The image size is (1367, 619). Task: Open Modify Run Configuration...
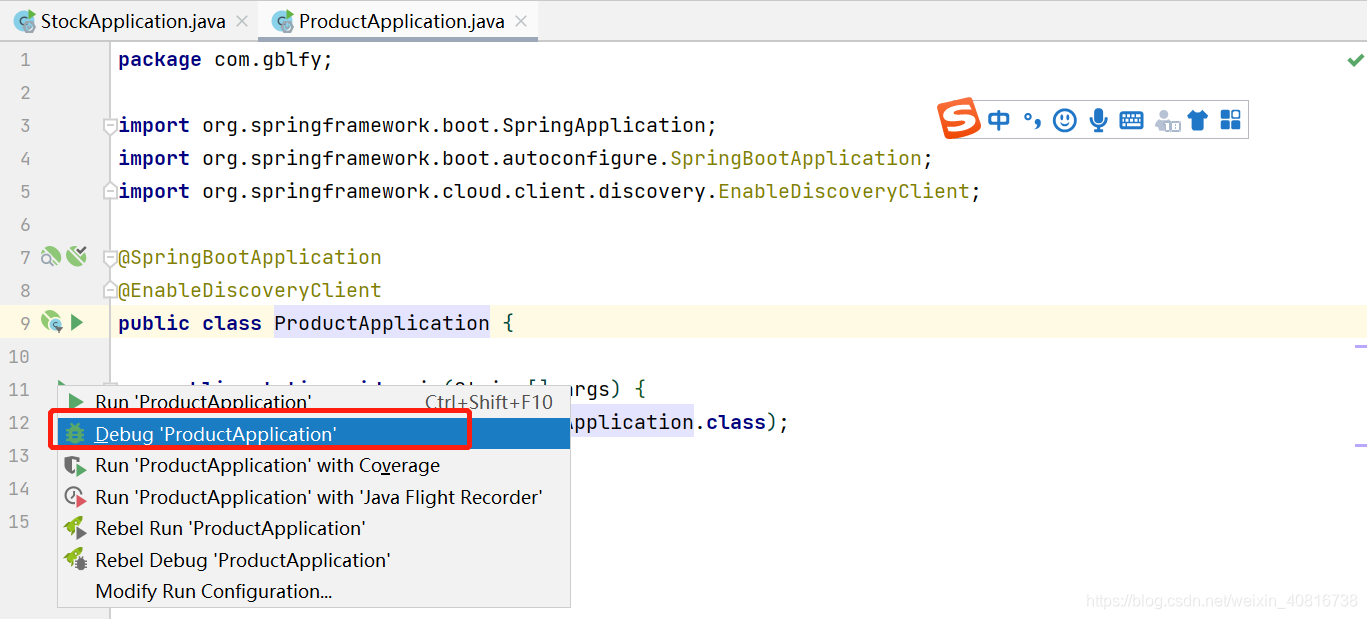314,591
